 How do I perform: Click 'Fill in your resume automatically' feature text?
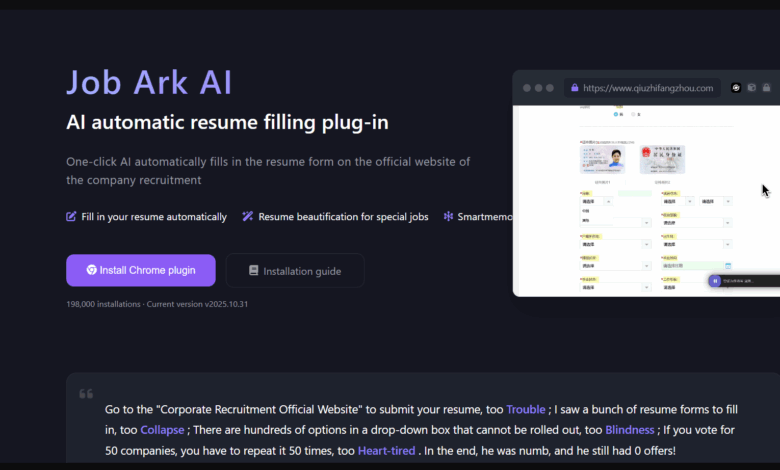[x=154, y=217]
